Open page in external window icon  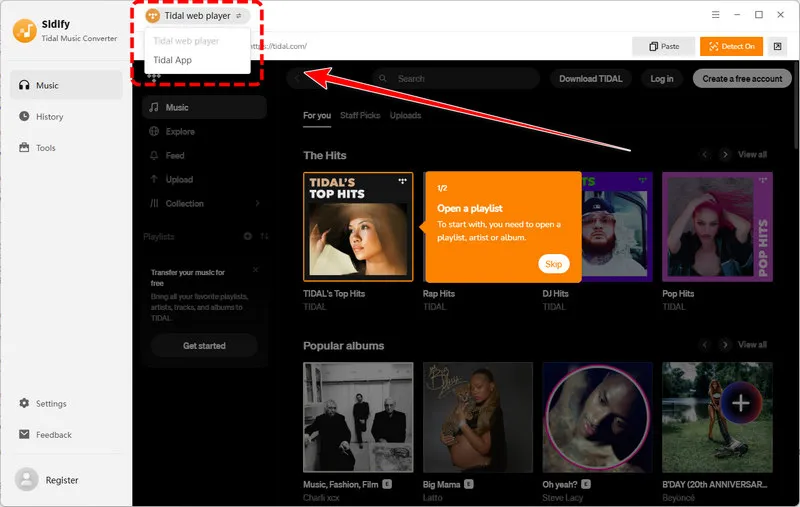(x=777, y=46)
